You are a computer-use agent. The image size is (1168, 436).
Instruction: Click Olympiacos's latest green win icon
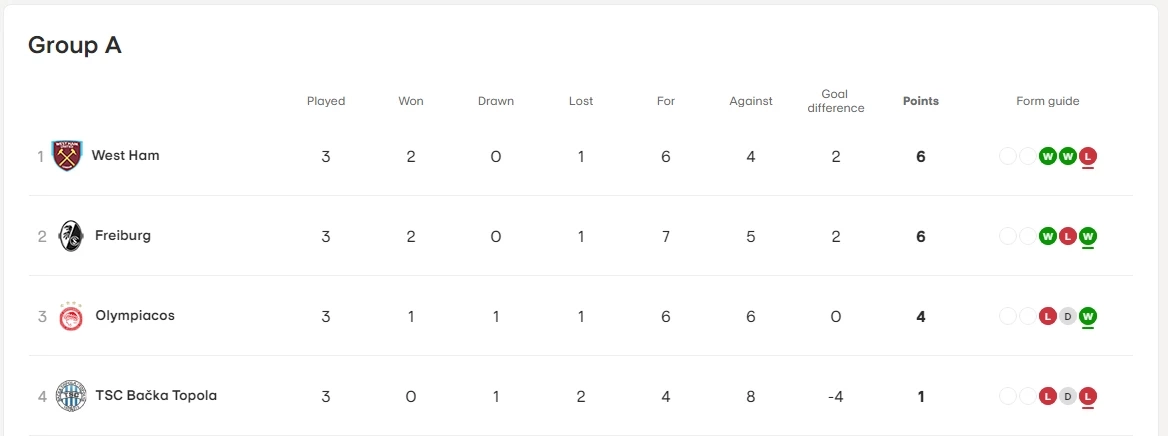(1088, 316)
